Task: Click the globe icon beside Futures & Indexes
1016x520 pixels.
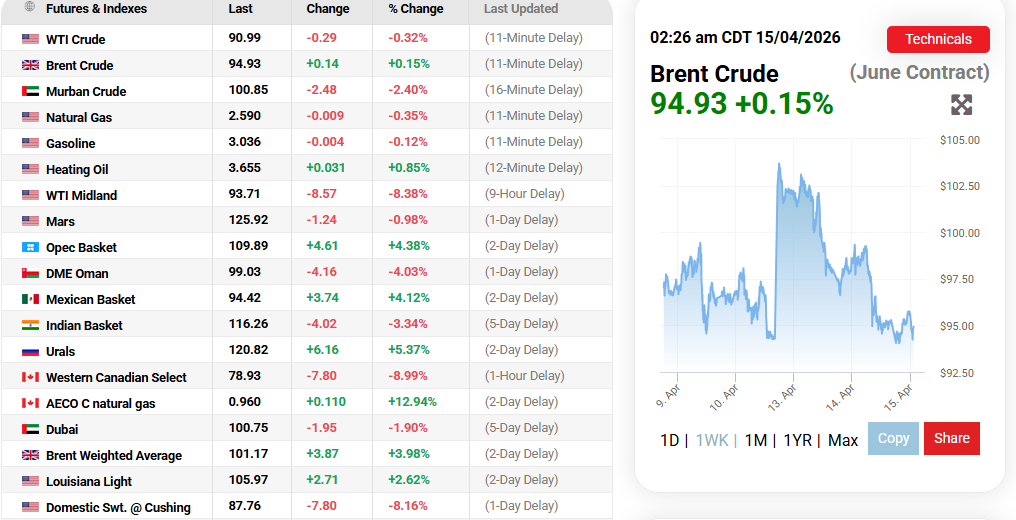Action: point(30,7)
